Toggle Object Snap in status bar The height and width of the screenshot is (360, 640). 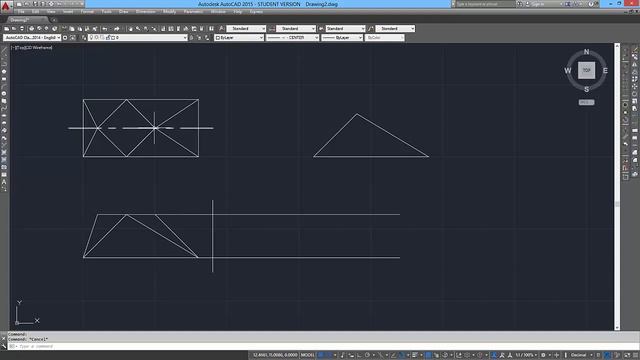coord(401,355)
